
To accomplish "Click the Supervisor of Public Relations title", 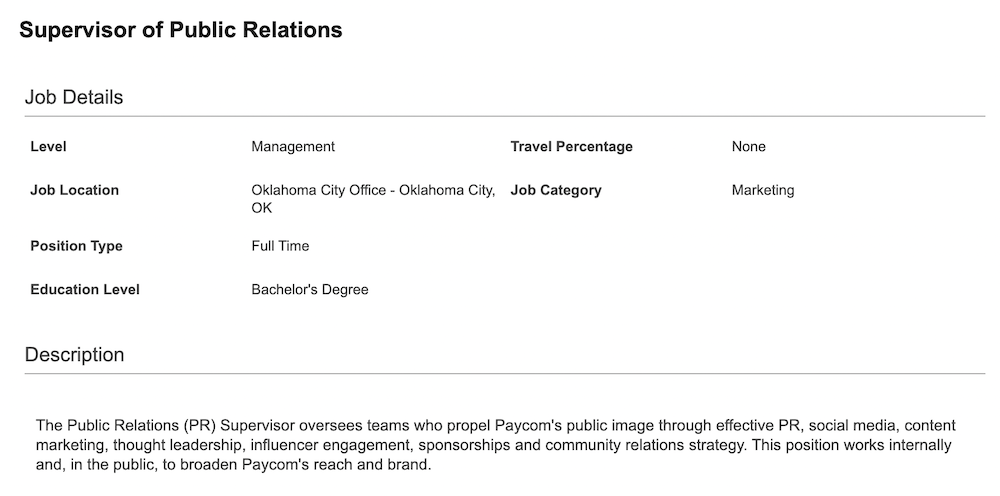I will 180,30.
